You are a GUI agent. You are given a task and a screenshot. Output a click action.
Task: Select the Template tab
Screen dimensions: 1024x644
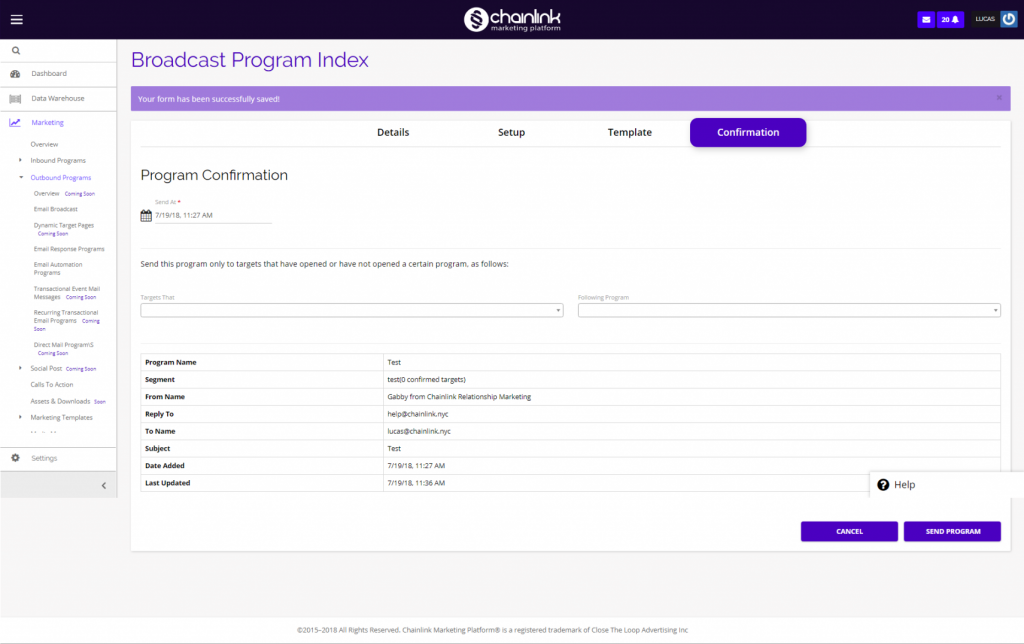point(629,132)
